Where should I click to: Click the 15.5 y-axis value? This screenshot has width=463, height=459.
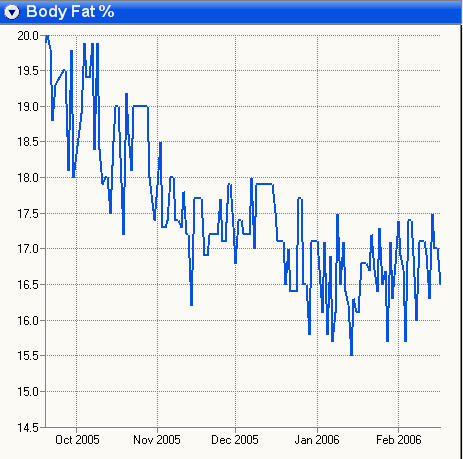28,356
